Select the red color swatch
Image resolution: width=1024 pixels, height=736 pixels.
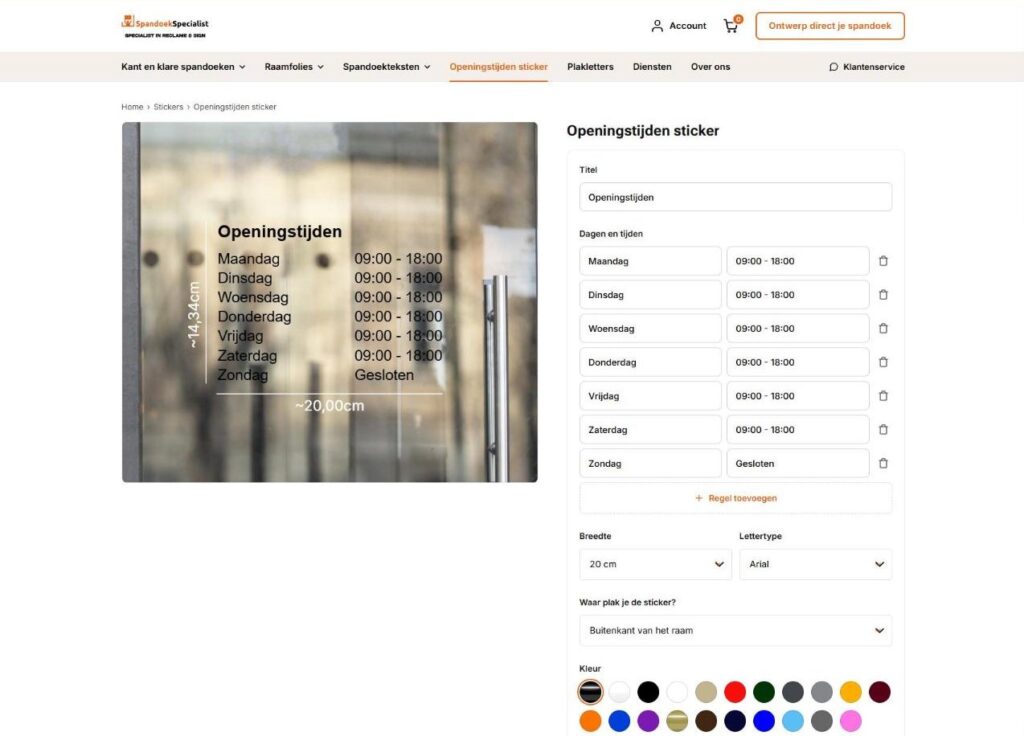(735, 692)
